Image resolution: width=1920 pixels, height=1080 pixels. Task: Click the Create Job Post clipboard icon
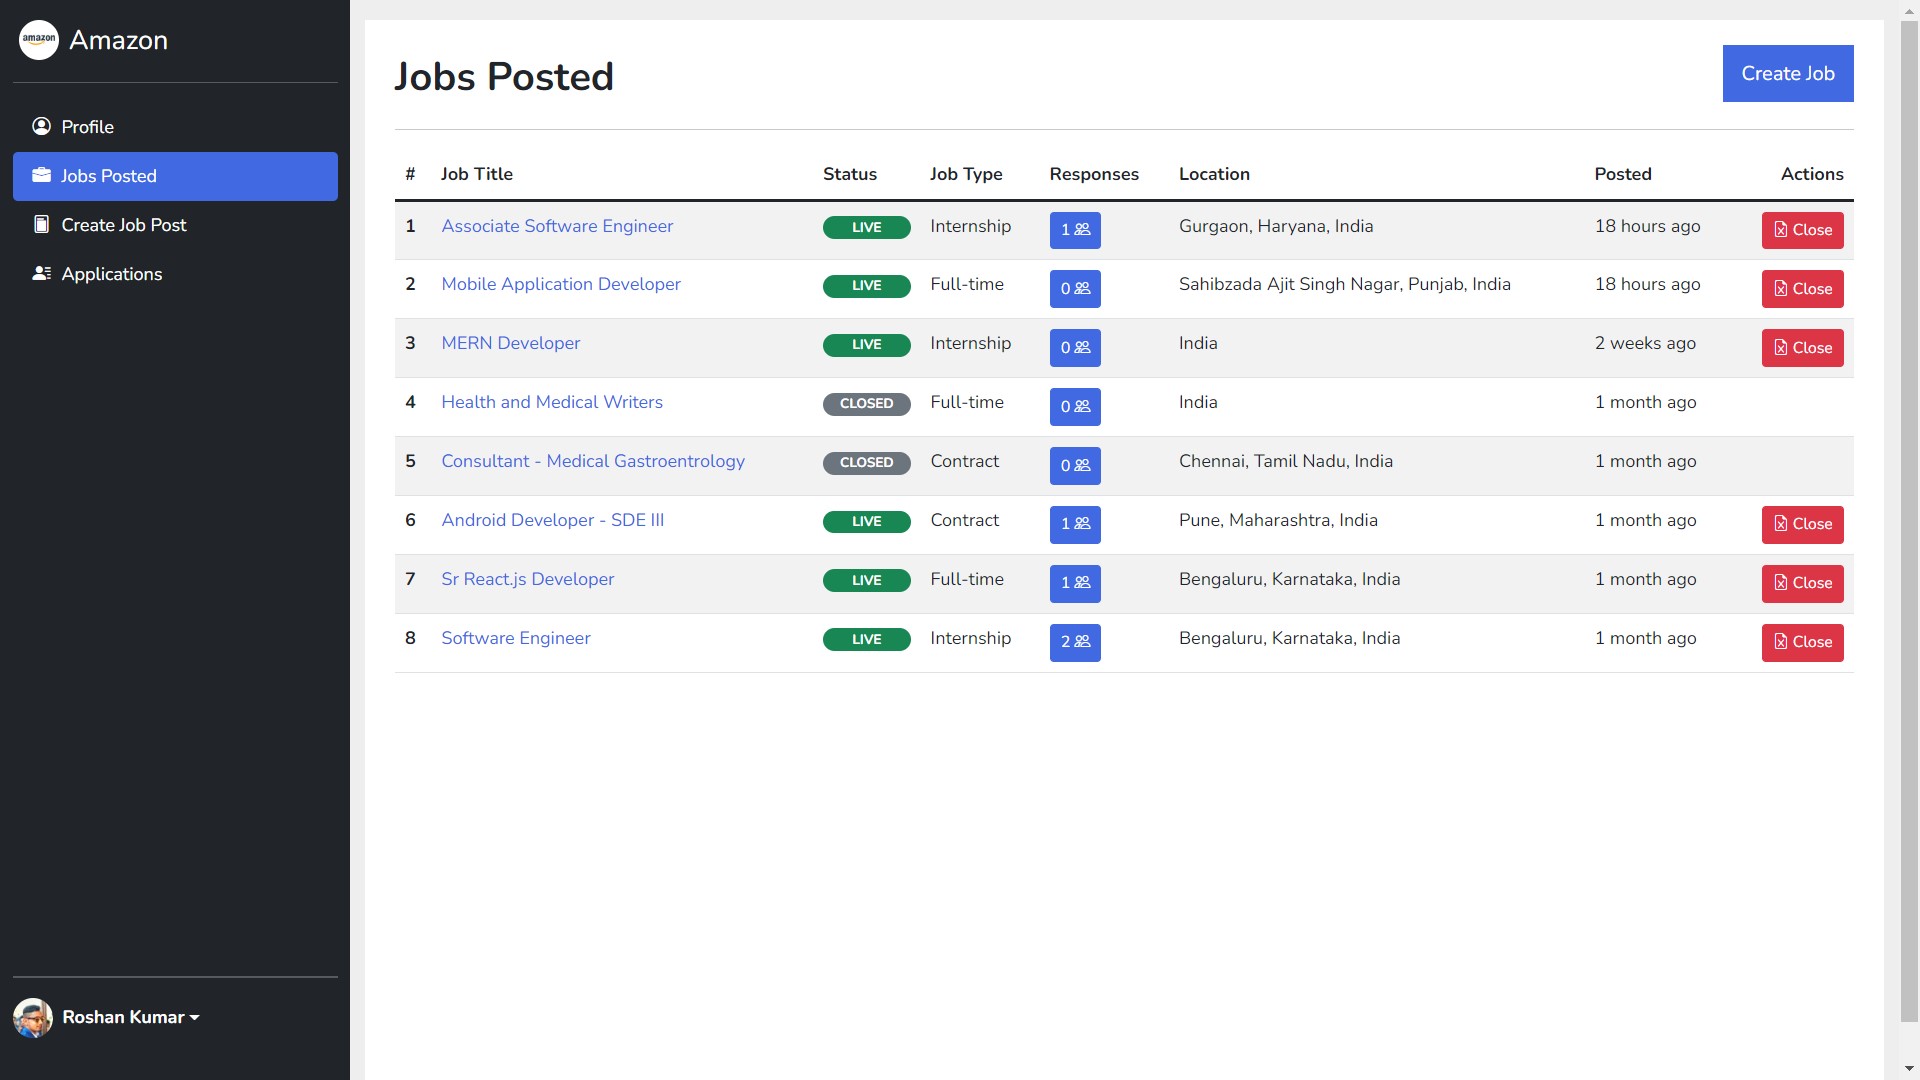[41, 224]
